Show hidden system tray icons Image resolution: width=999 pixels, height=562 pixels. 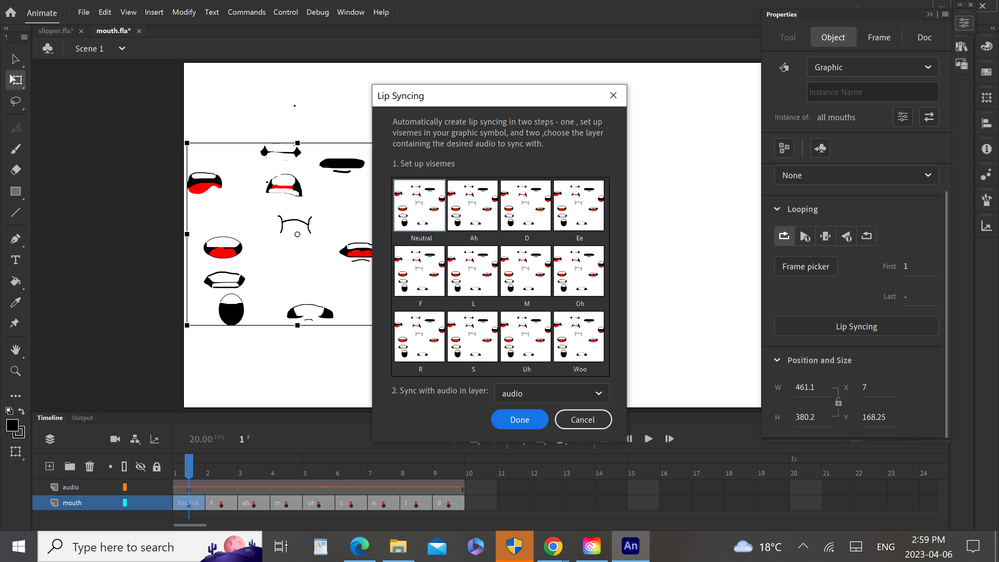click(803, 546)
